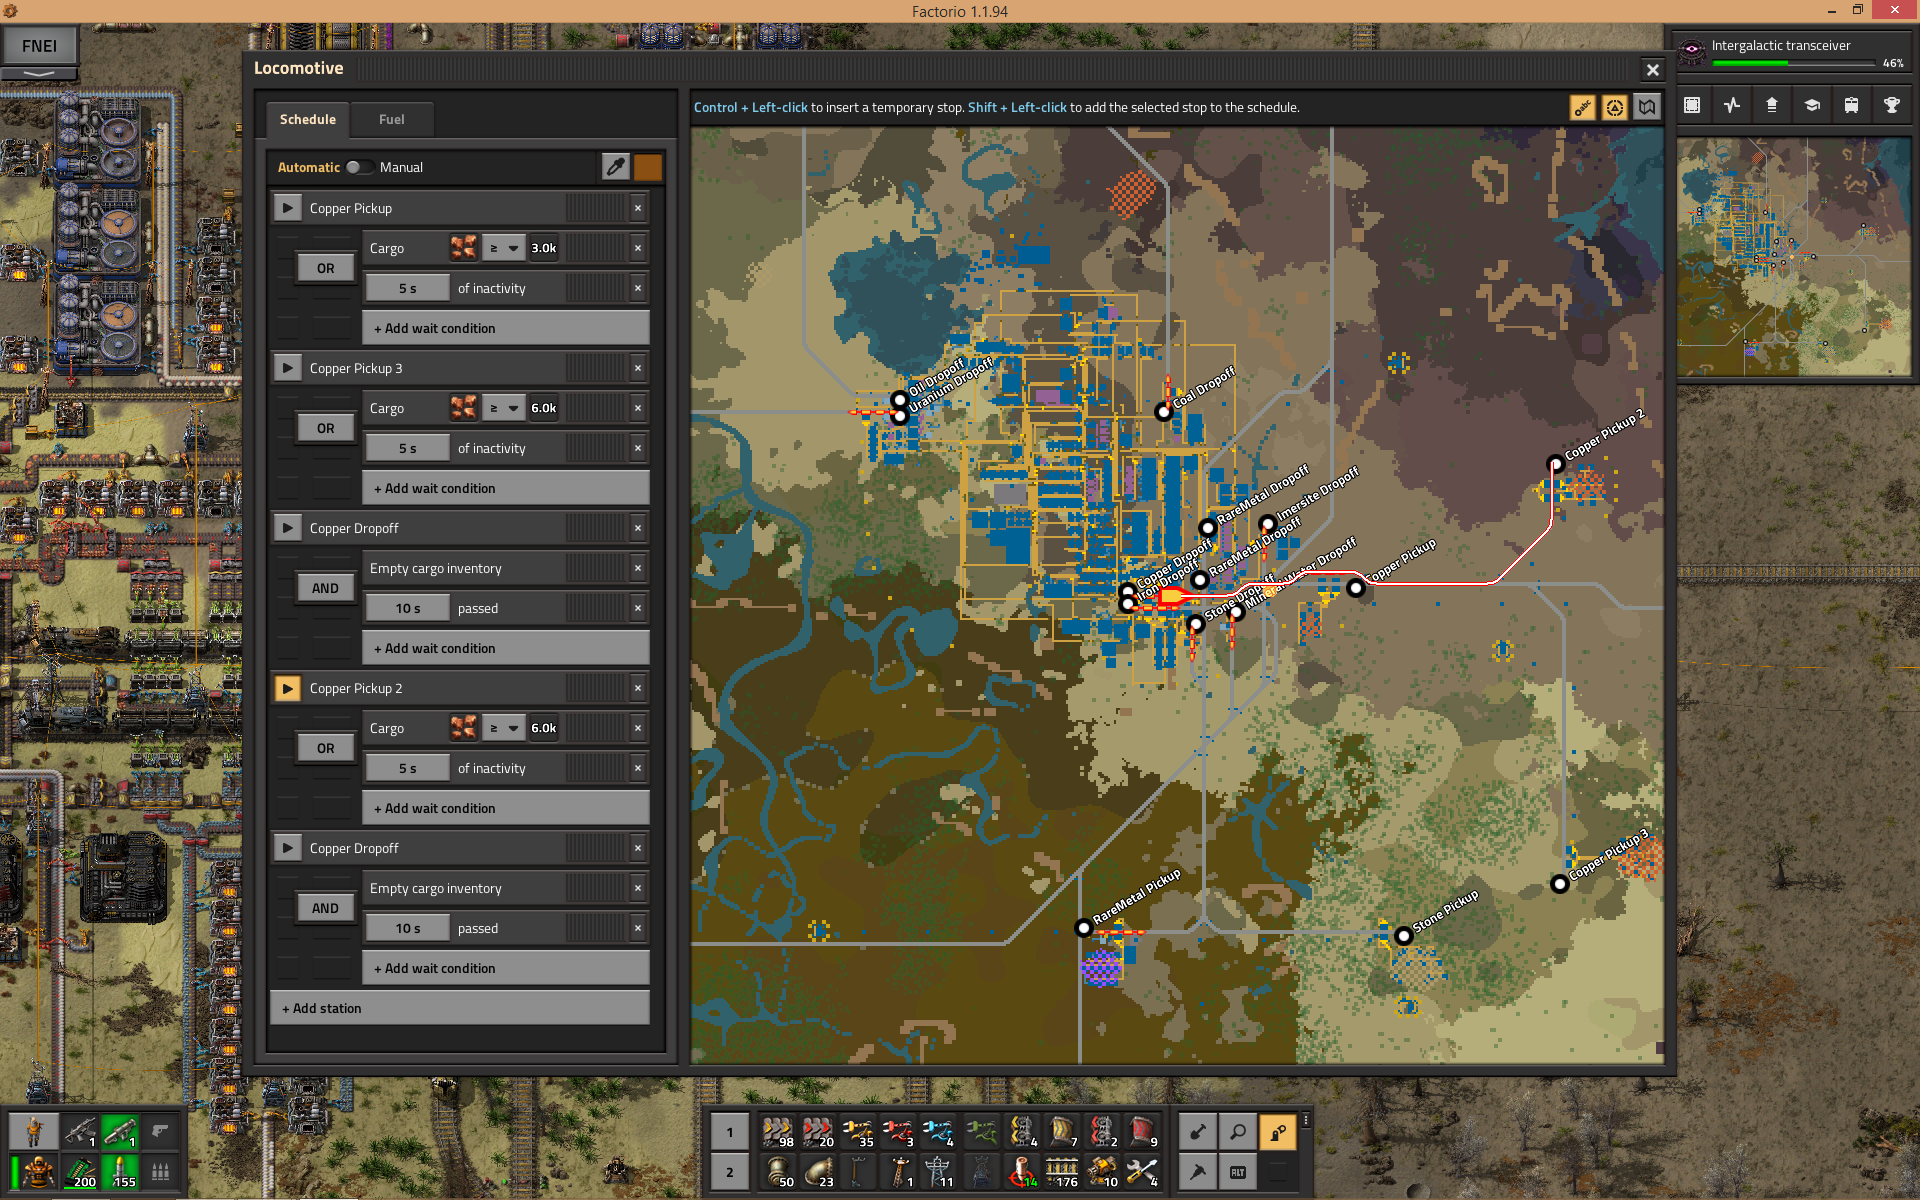Open the eyedropper tool for train color
This screenshot has height=1200, width=1920.
click(615, 167)
